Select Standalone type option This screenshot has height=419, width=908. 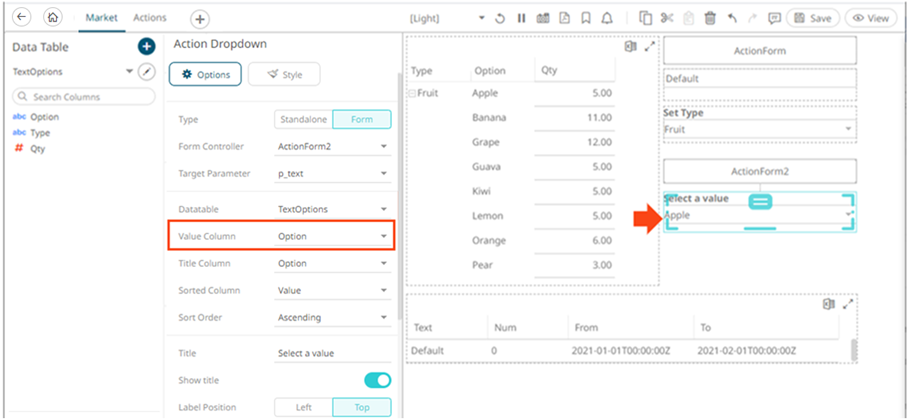click(302, 119)
